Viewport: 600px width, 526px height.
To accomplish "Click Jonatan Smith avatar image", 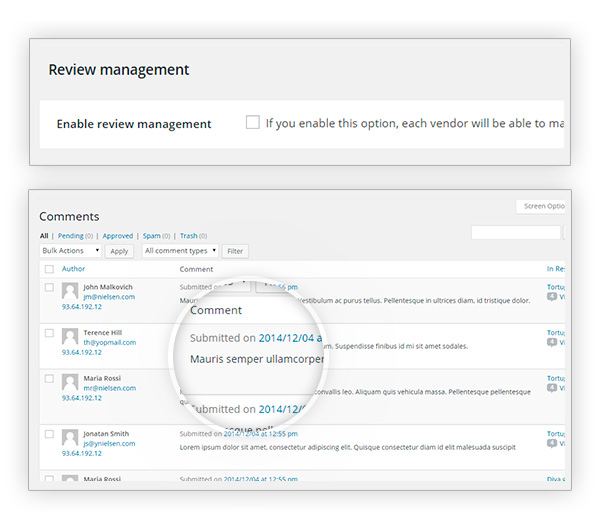I will click(x=70, y=438).
